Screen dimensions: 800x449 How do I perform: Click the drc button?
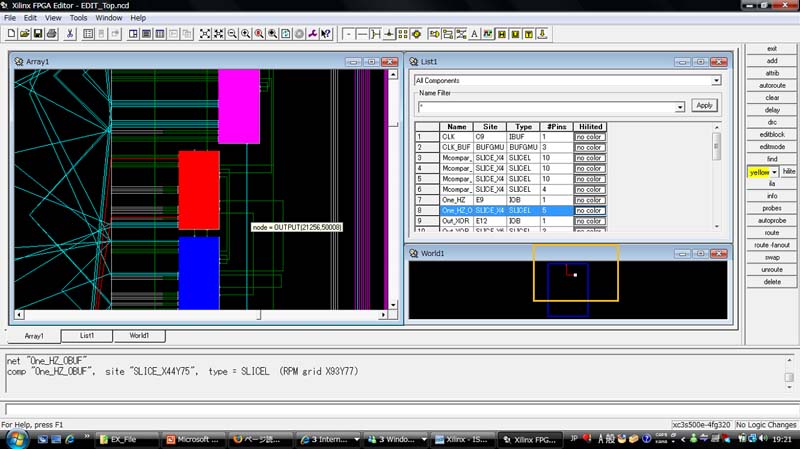click(x=772, y=122)
